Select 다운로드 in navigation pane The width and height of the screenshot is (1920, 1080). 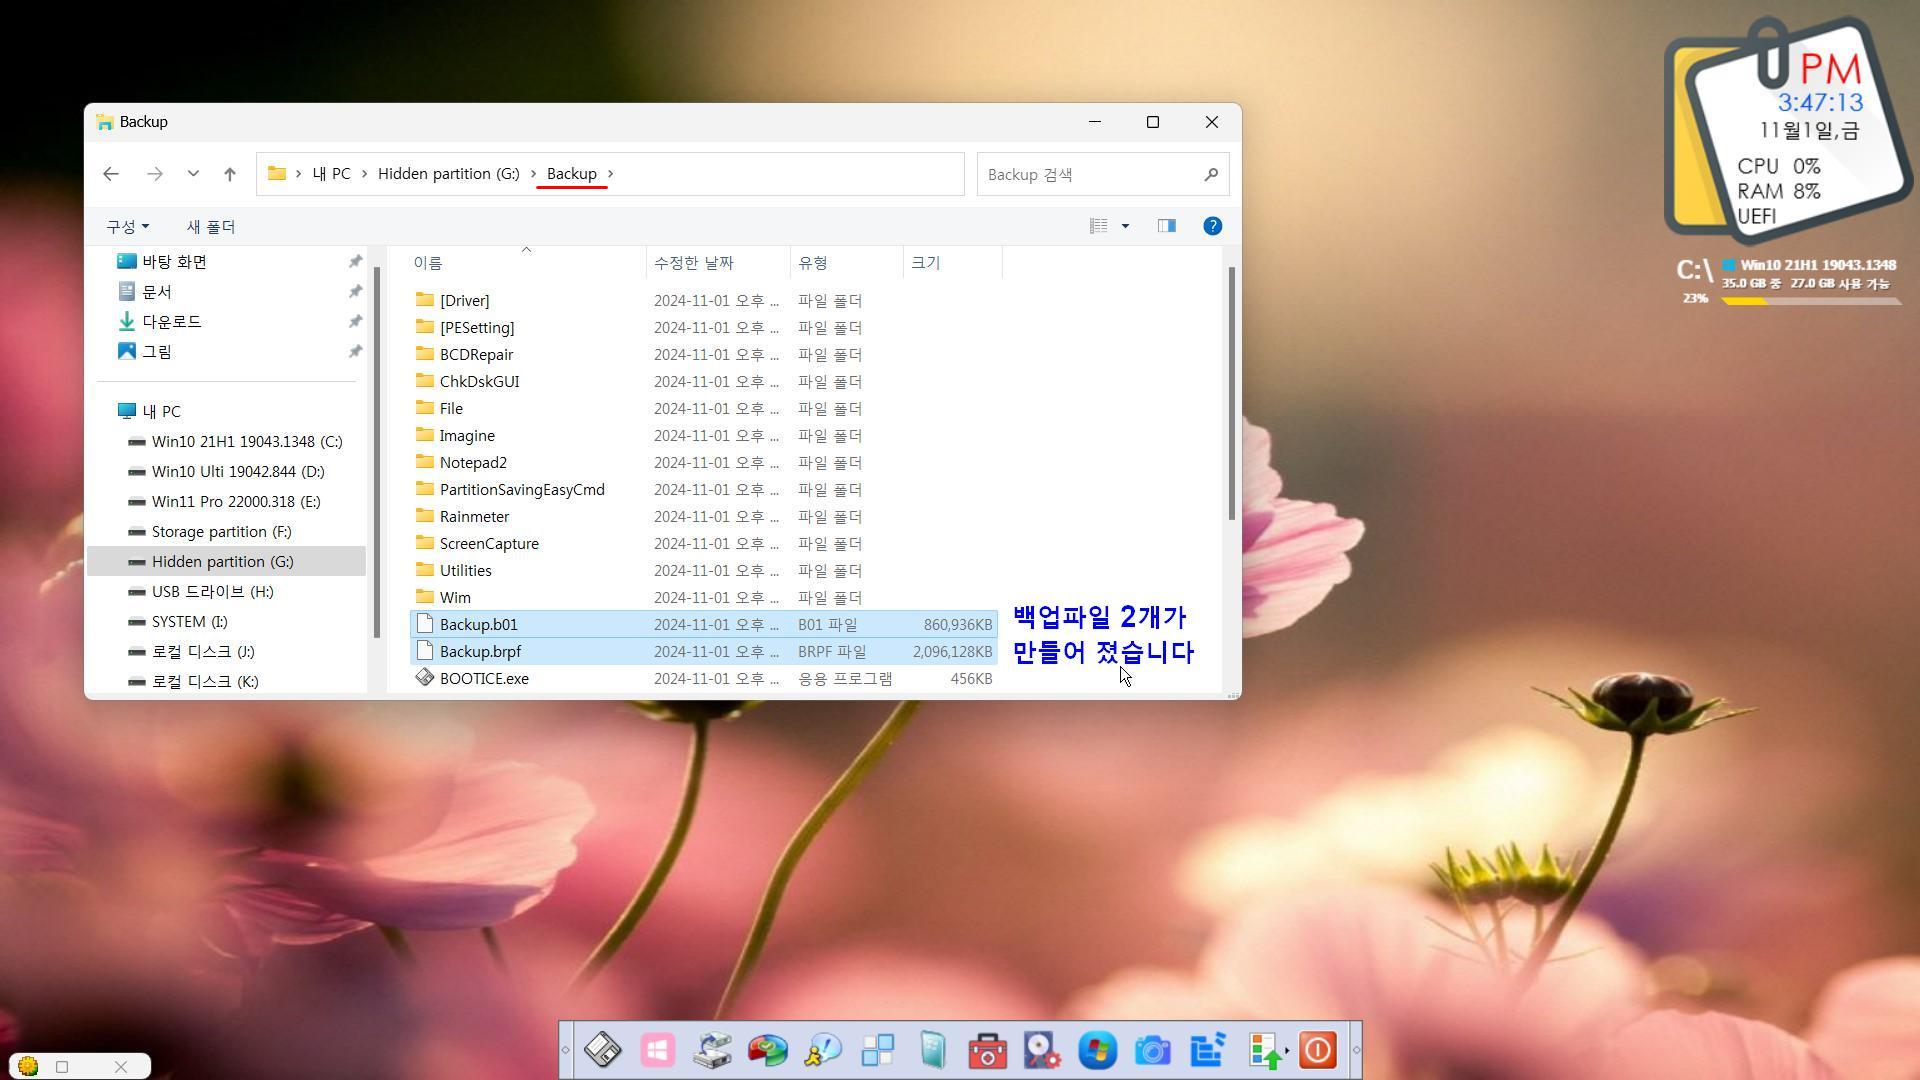(x=172, y=322)
